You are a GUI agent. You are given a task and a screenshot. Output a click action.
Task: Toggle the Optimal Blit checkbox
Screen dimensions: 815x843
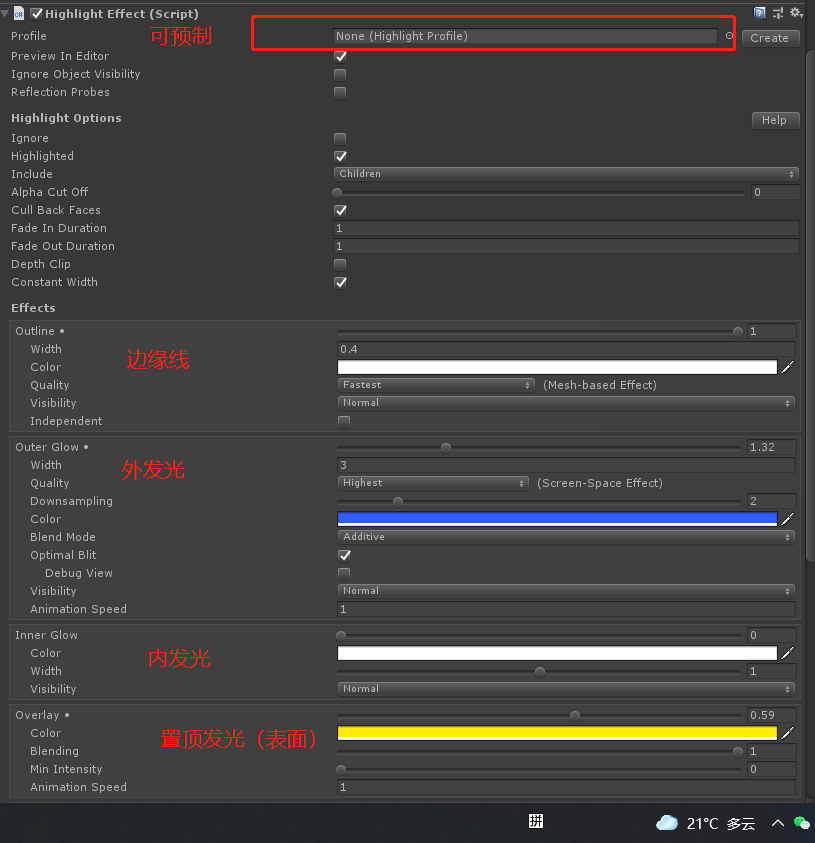click(343, 555)
